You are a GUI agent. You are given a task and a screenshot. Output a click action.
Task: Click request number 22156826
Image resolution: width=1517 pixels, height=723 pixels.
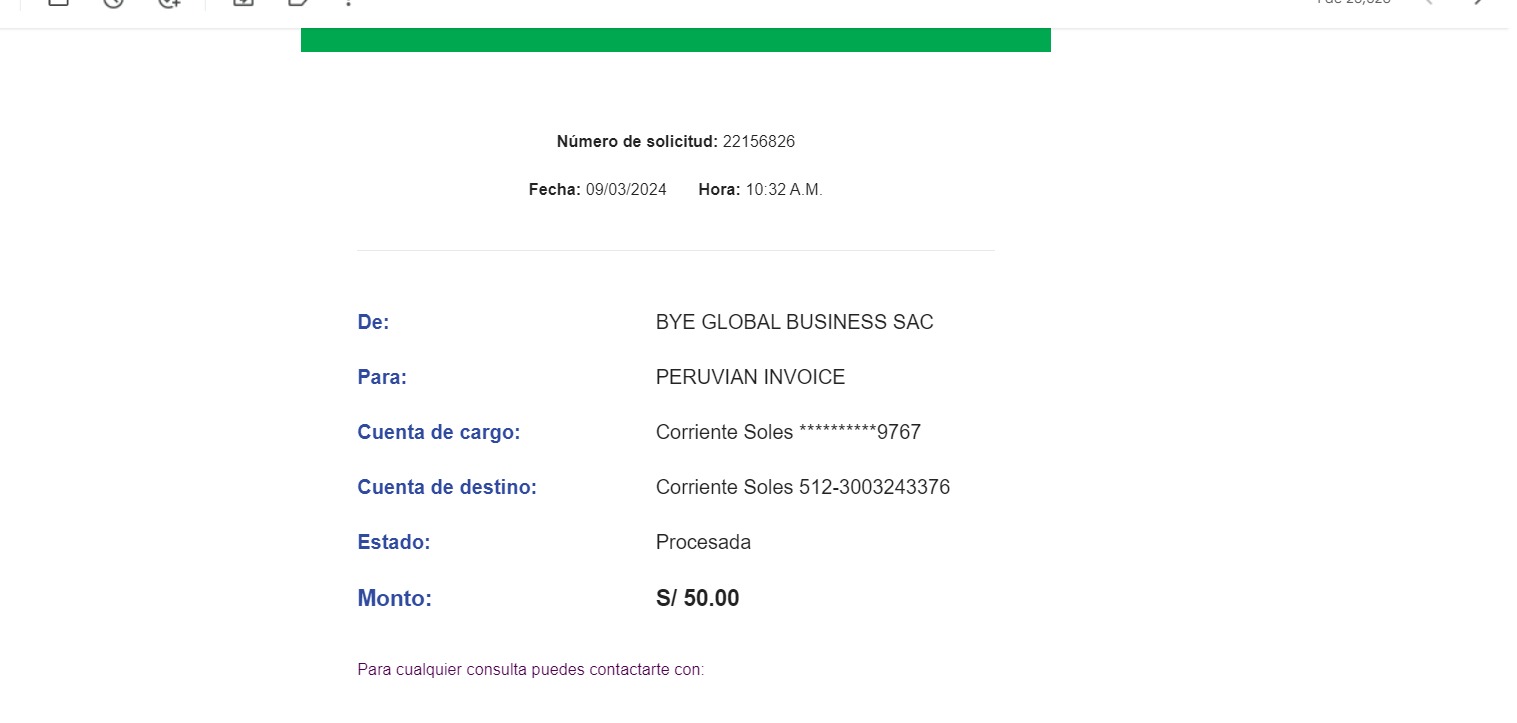758,142
